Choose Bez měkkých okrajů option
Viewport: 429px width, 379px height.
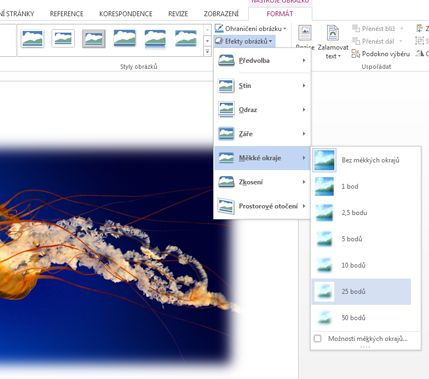point(361,160)
